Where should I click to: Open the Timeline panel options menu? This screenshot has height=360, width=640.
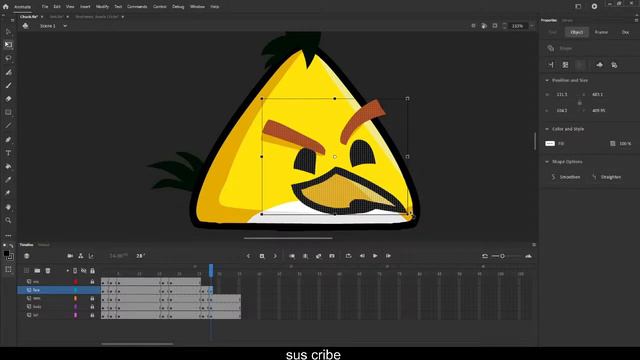tap(534, 245)
